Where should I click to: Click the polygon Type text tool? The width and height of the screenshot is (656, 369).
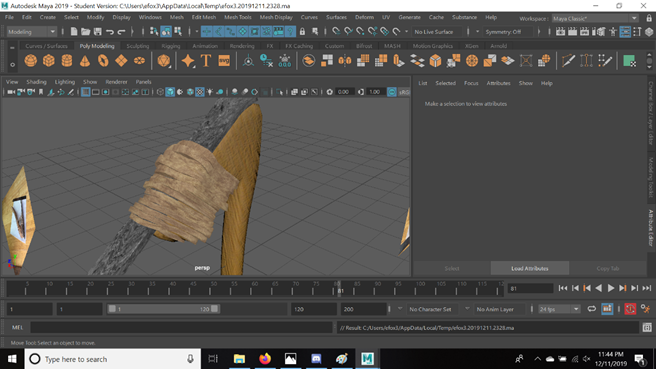(206, 61)
